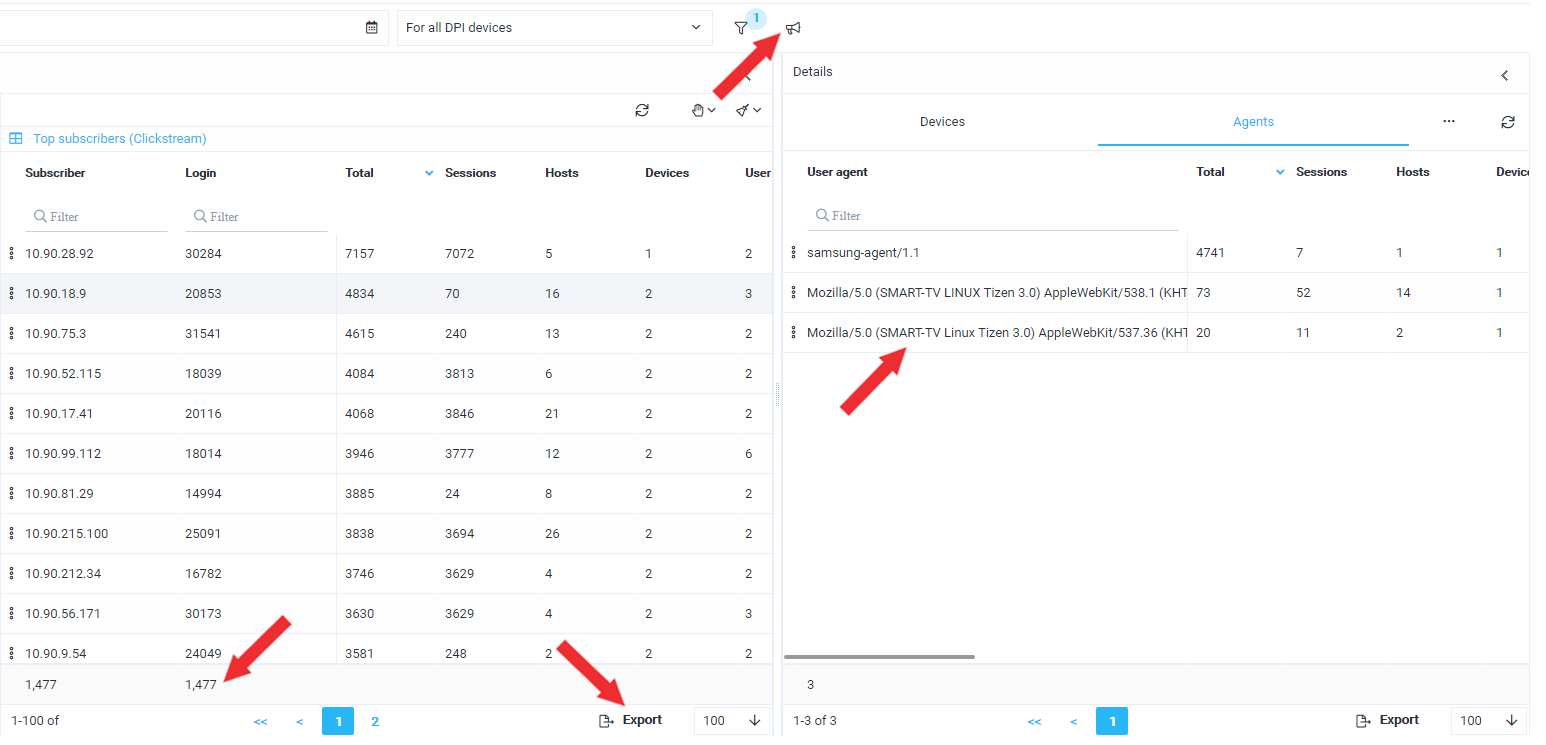Open the hand icon dropdown menu

click(704, 110)
